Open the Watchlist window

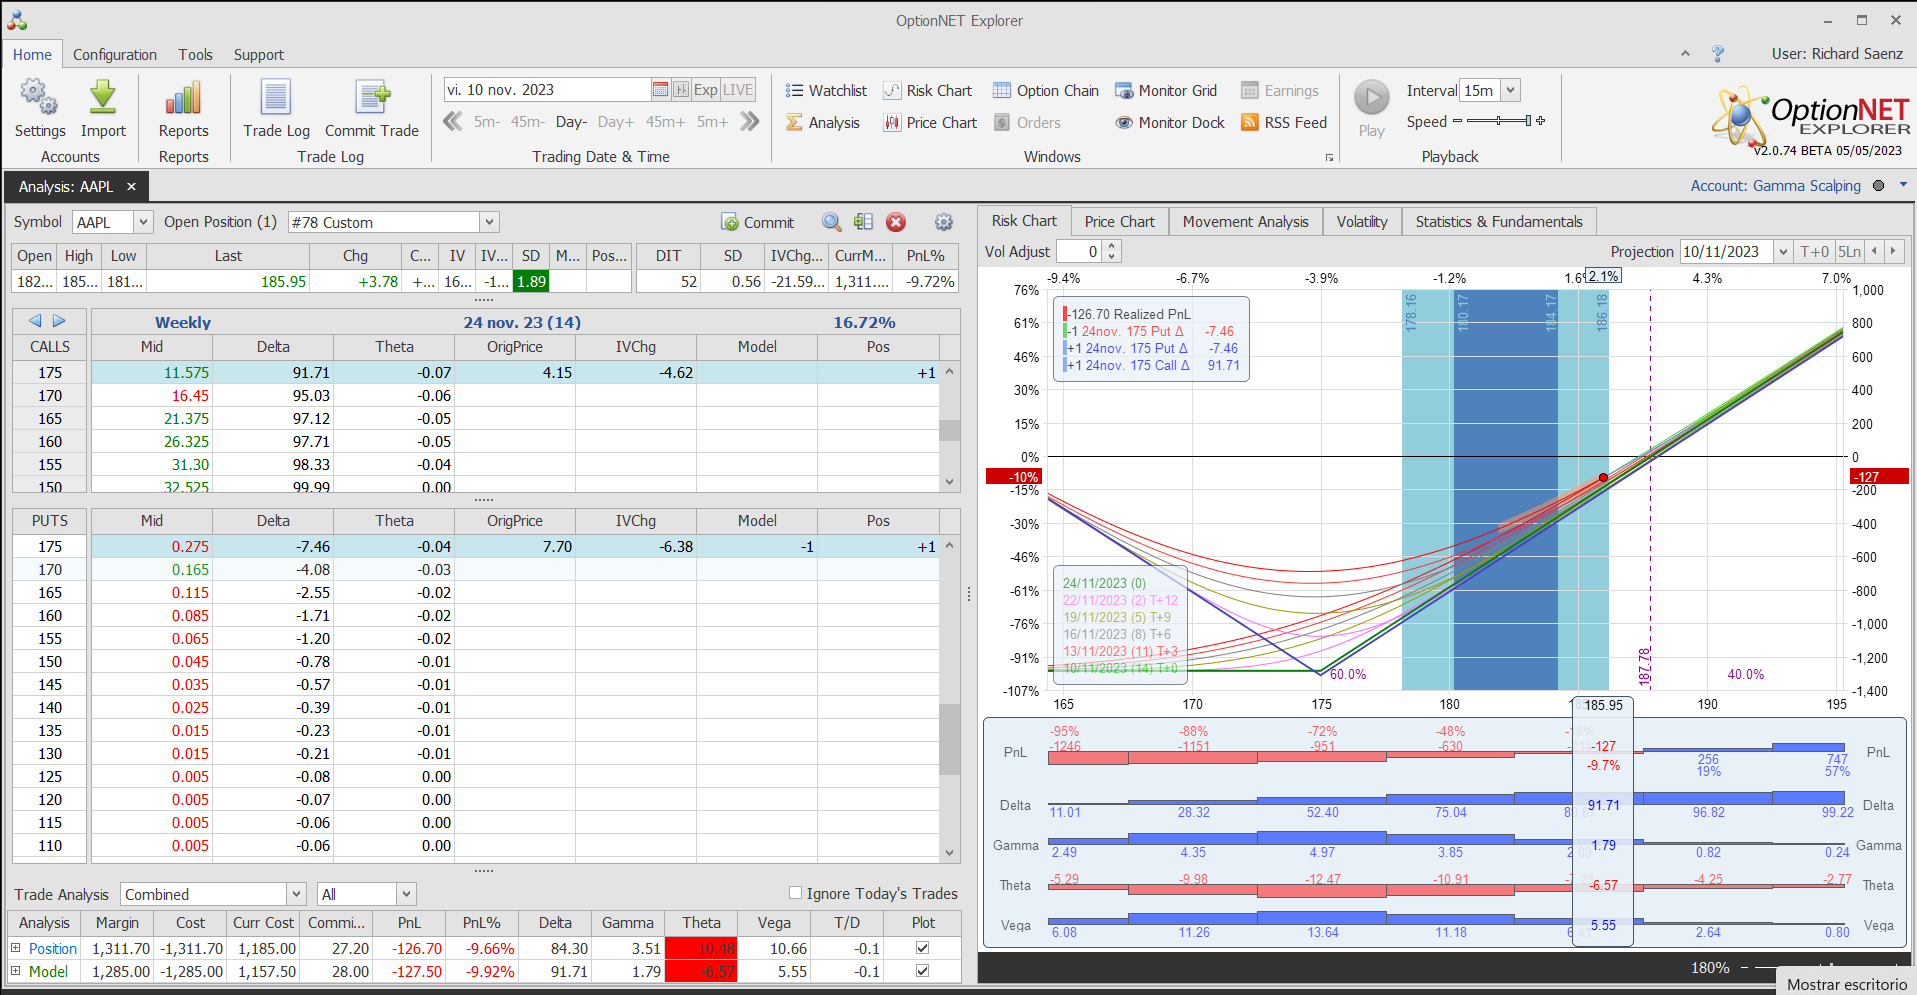click(826, 91)
